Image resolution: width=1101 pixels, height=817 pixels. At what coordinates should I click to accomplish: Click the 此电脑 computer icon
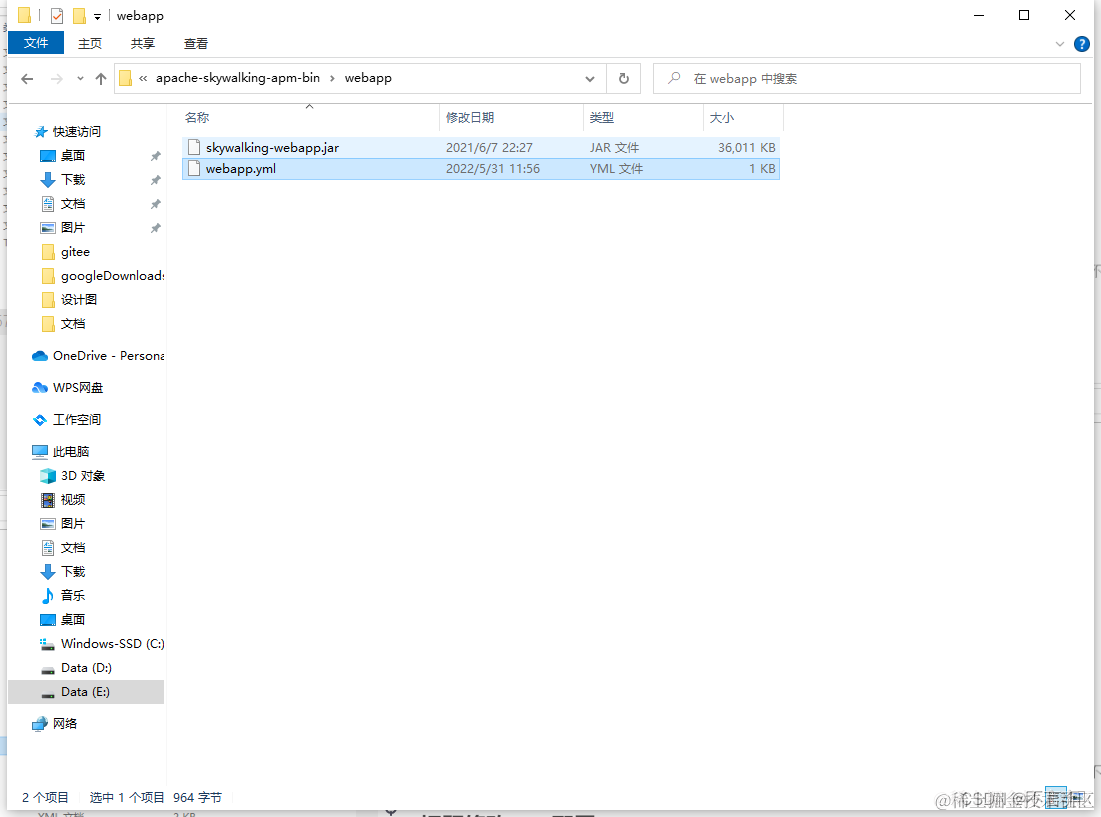point(40,451)
